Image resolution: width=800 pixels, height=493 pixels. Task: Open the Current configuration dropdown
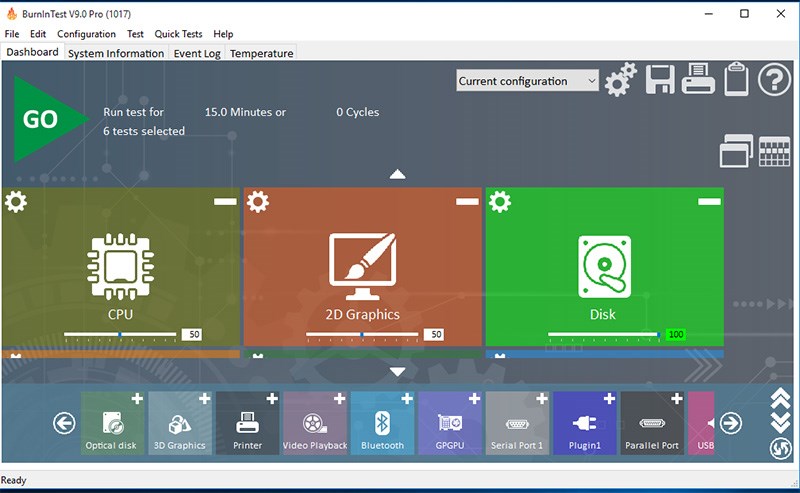[527, 81]
